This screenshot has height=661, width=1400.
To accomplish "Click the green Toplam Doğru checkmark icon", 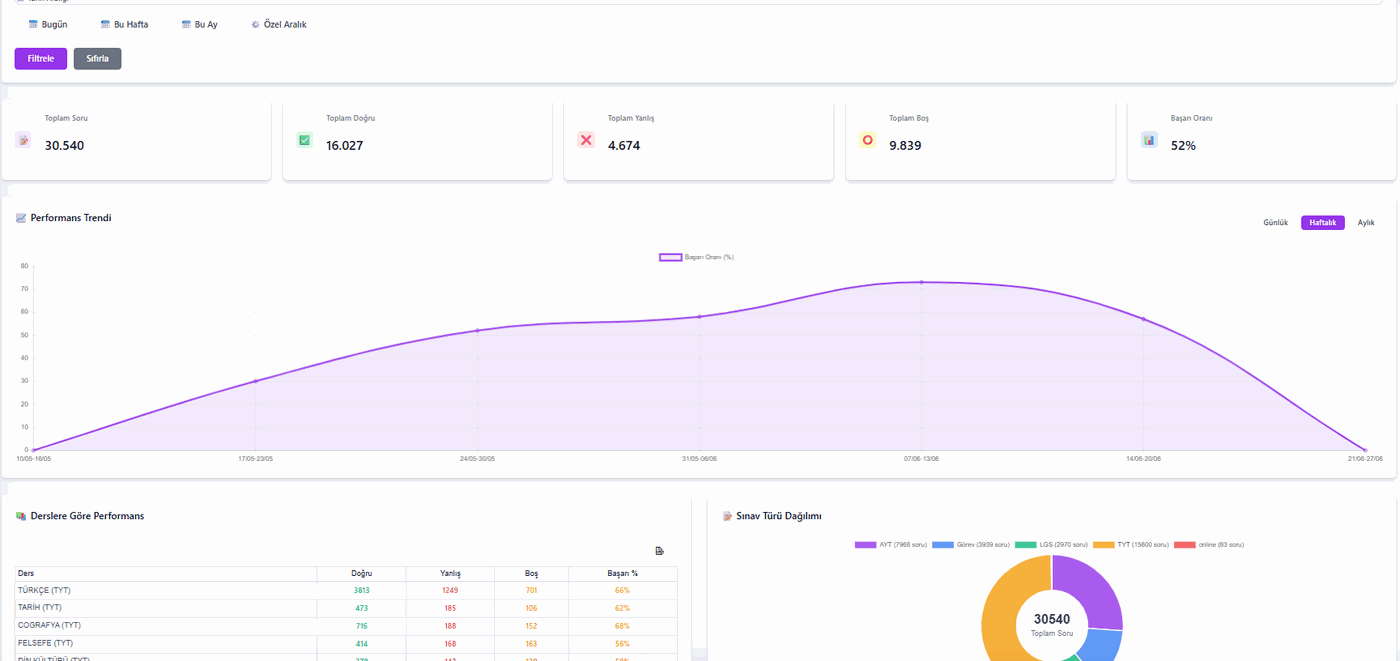I will point(305,140).
